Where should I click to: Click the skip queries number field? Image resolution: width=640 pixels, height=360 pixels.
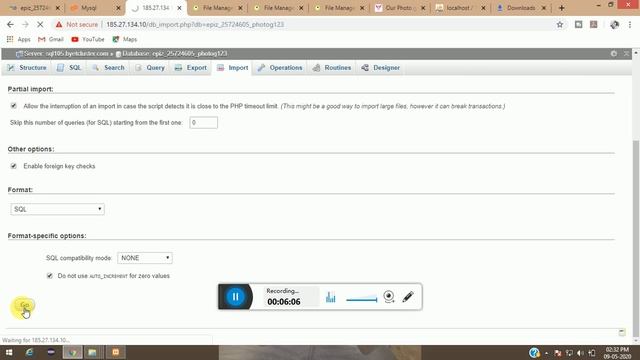click(x=204, y=122)
